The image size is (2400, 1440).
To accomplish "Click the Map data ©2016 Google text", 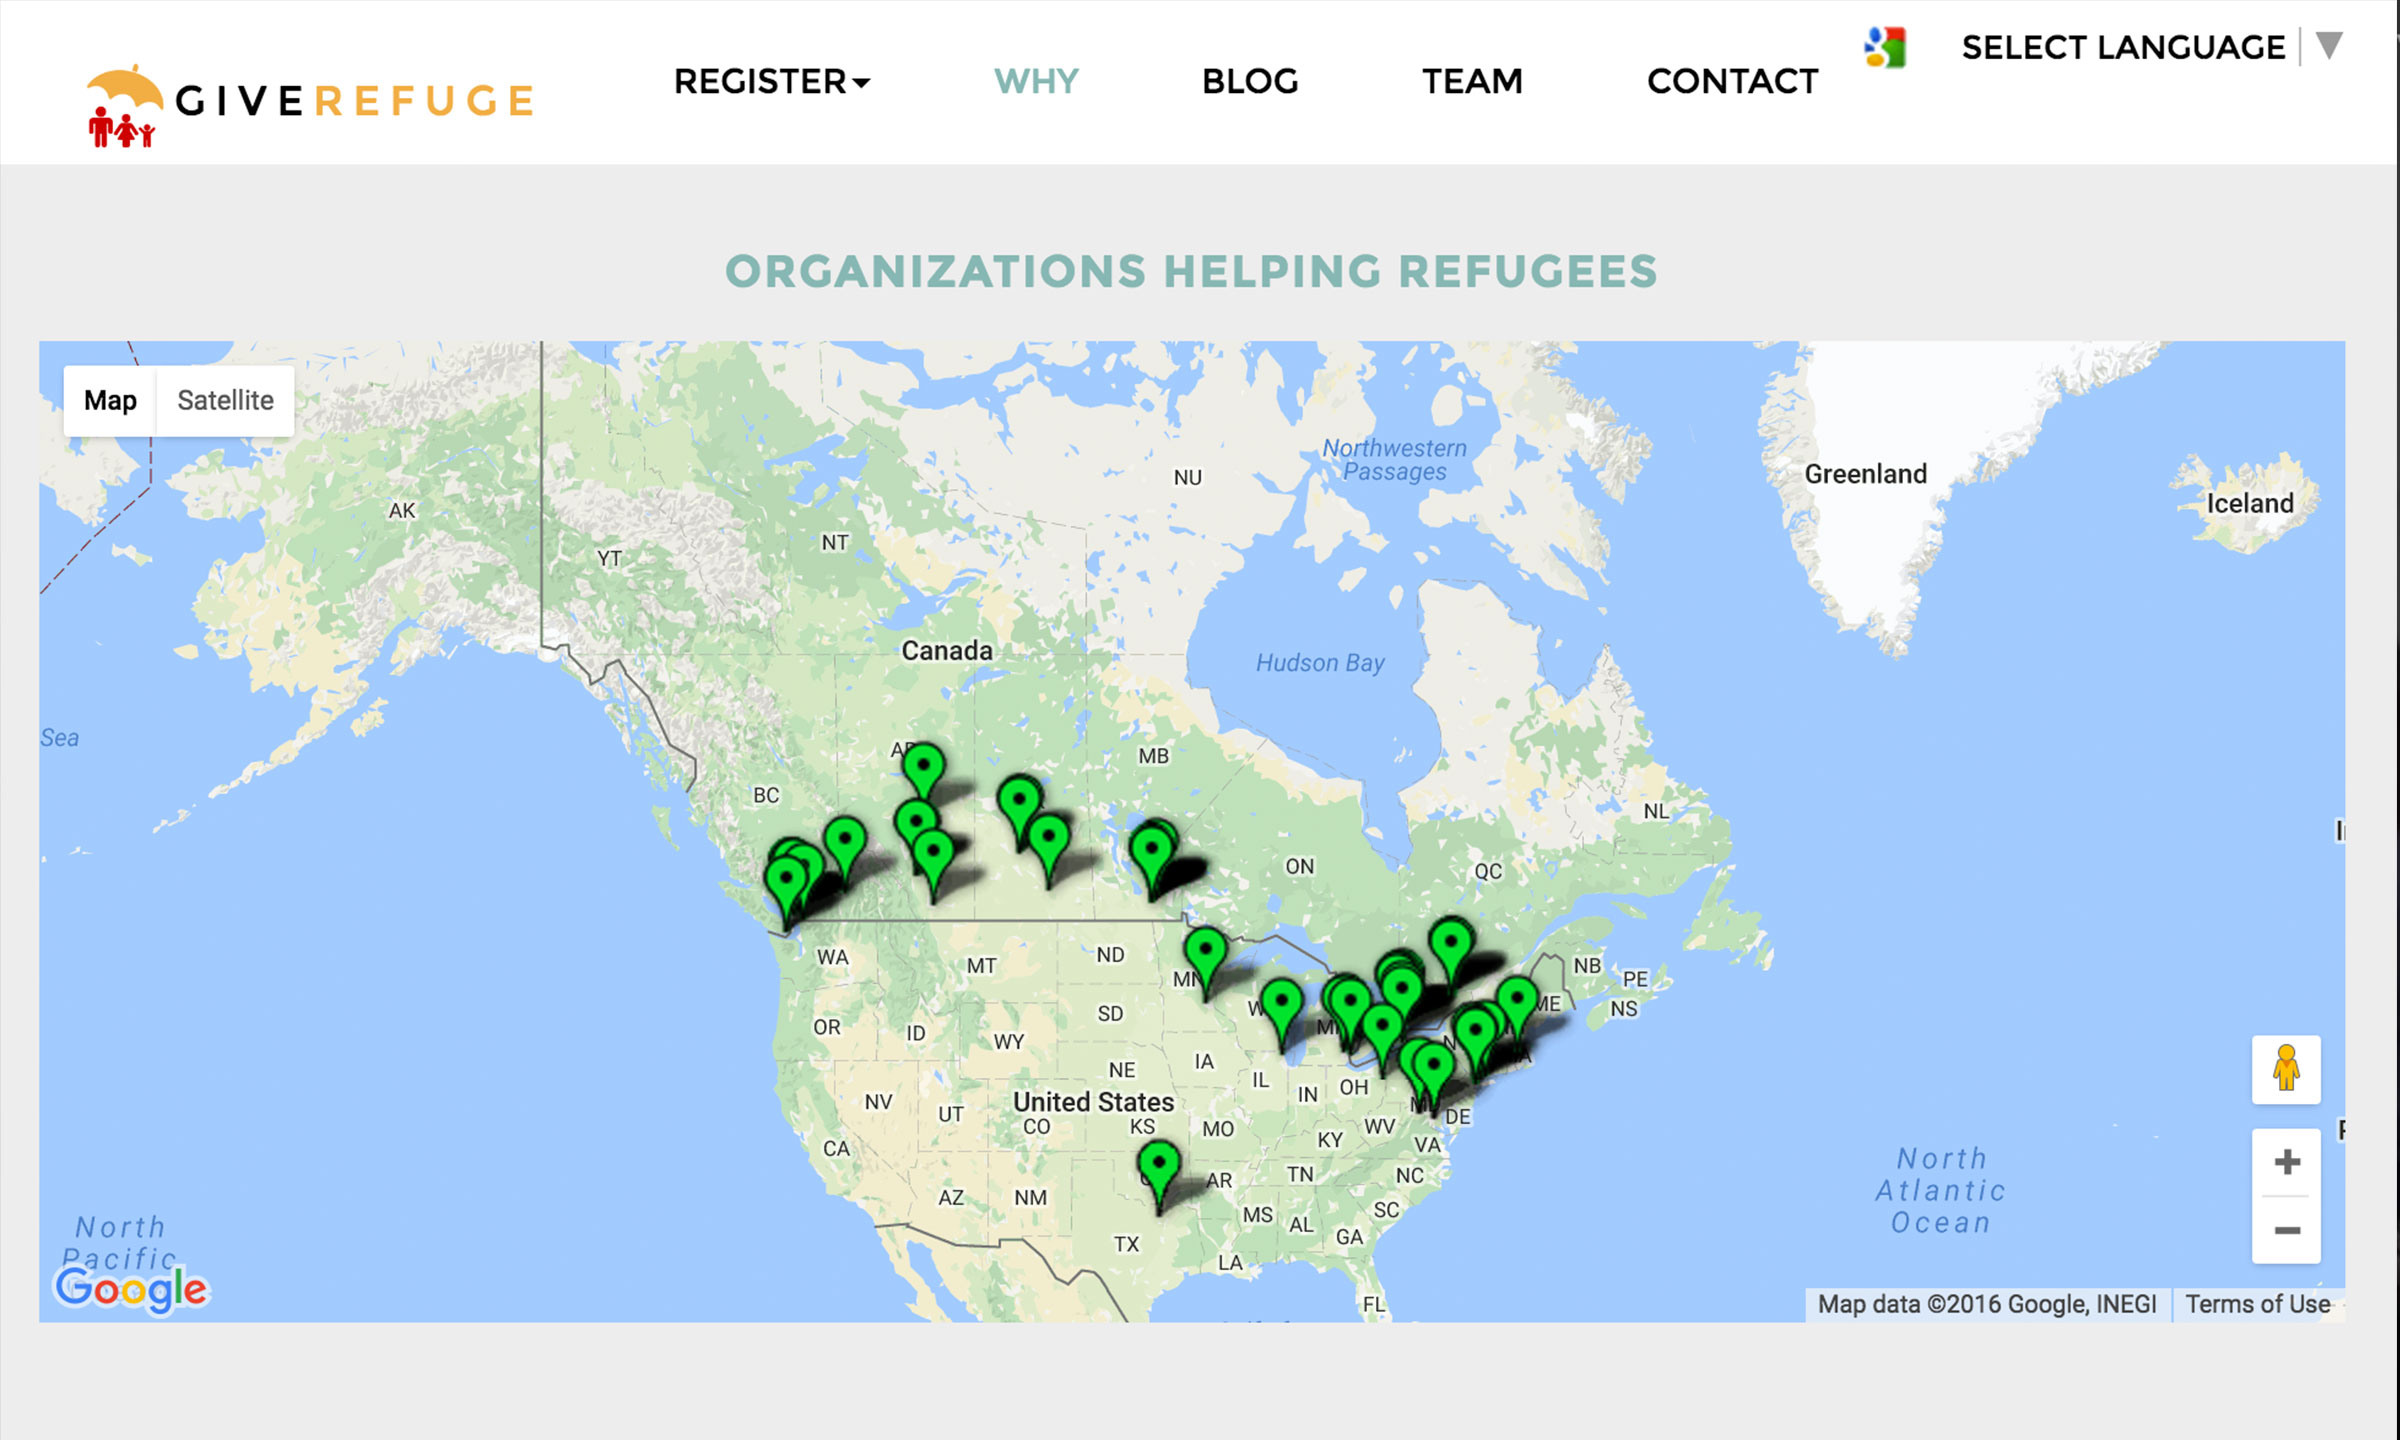I will tap(1987, 1304).
